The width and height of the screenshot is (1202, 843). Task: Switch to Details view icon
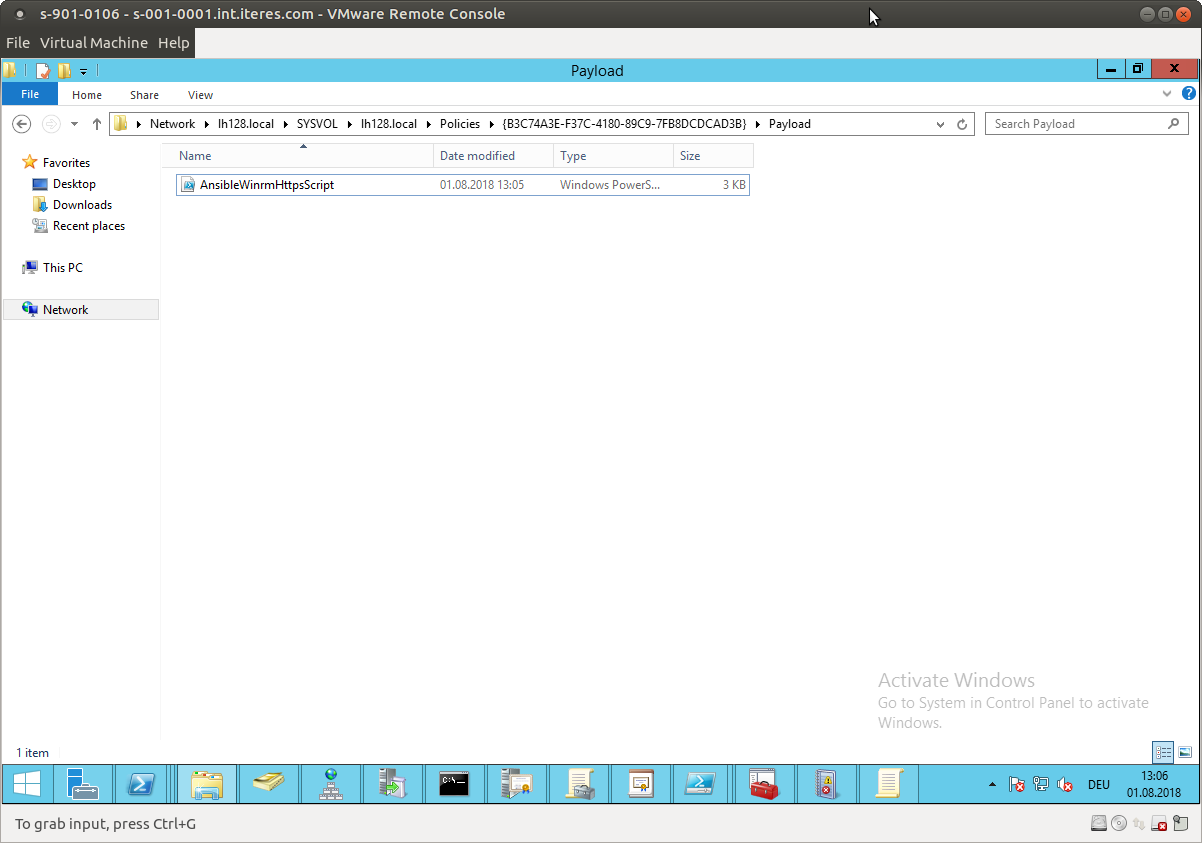(x=1163, y=752)
